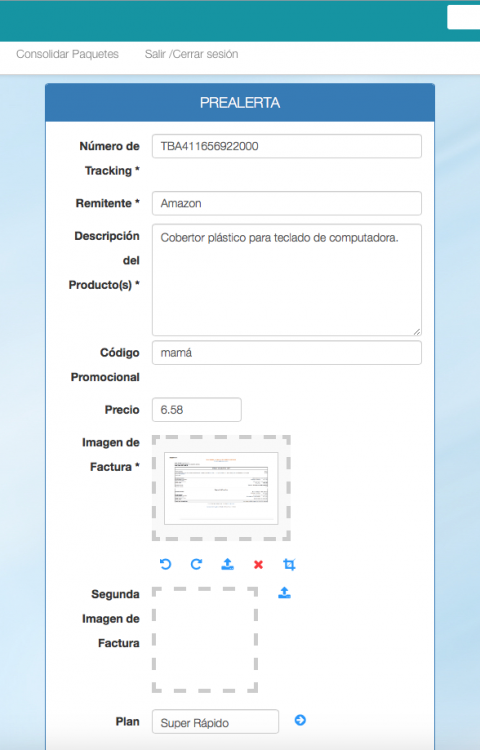This screenshot has width=480, height=750.
Task: Click the PREALERTA panel header
Action: pos(240,103)
